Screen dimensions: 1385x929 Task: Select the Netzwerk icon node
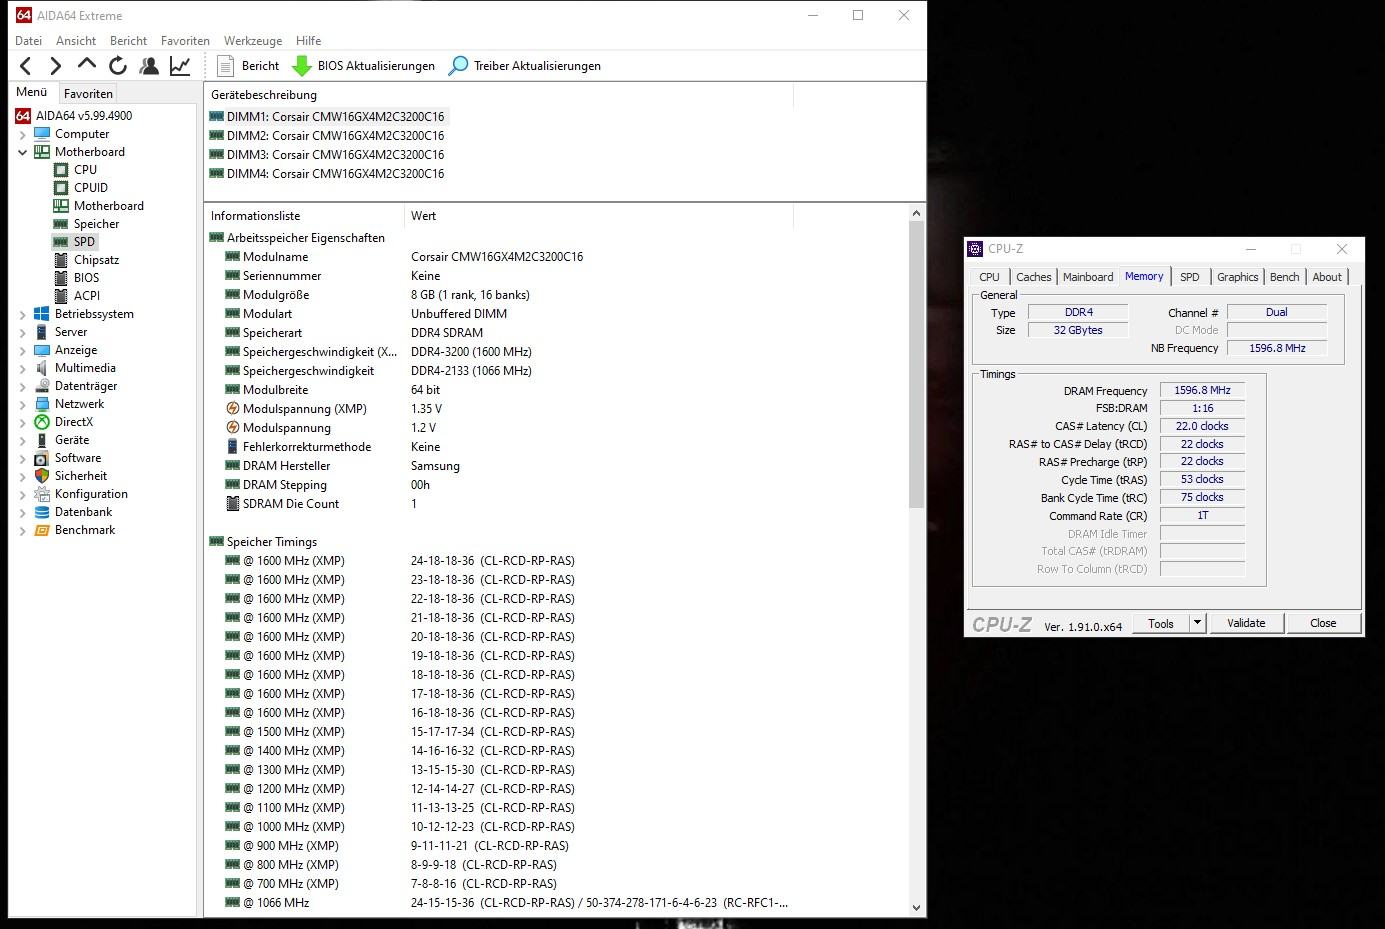(x=42, y=404)
